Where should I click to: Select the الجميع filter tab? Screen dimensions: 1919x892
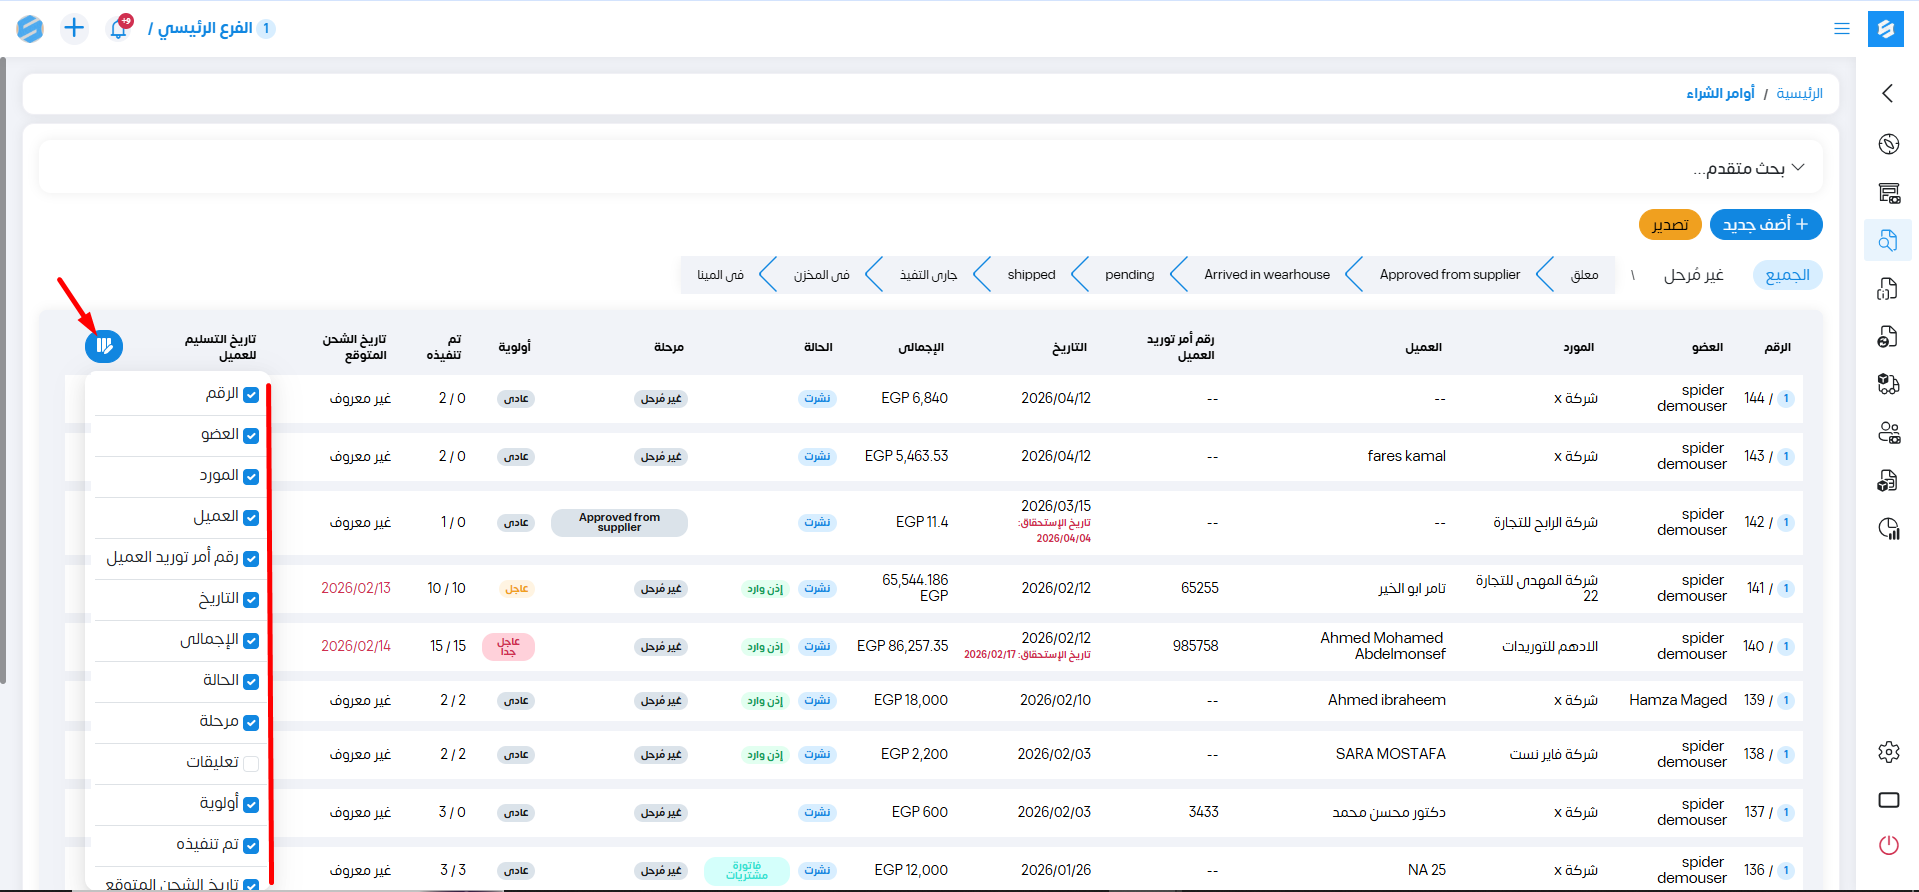(1787, 276)
